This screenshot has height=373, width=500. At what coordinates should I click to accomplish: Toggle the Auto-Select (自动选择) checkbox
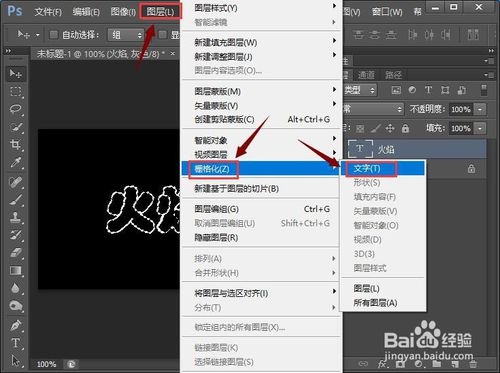click(53, 35)
